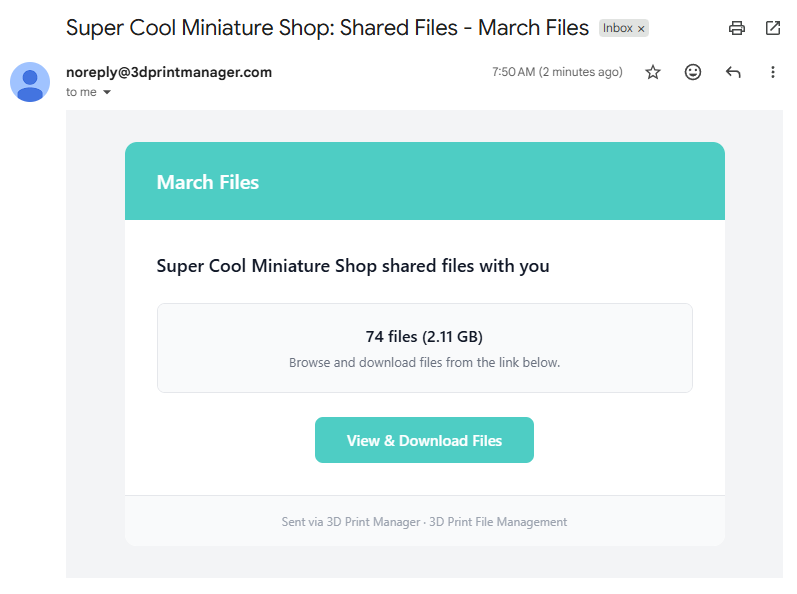Click the 'March Files' banner title
This screenshot has height=594, width=797.
tap(207, 182)
